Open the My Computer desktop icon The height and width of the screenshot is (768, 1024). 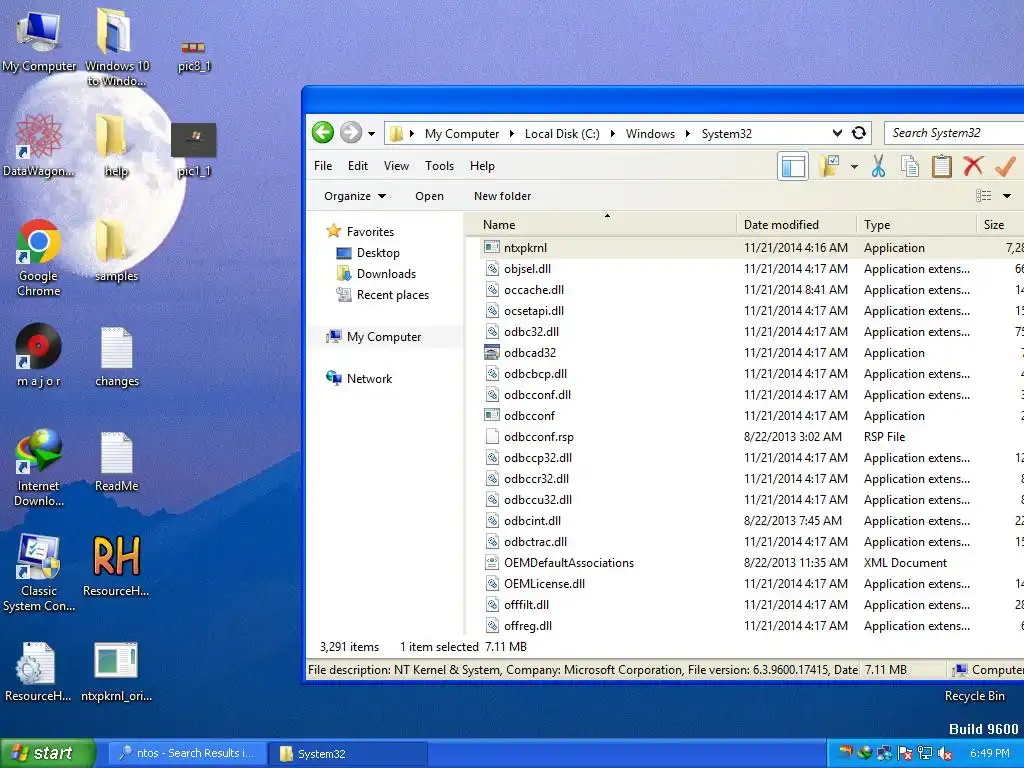[39, 40]
